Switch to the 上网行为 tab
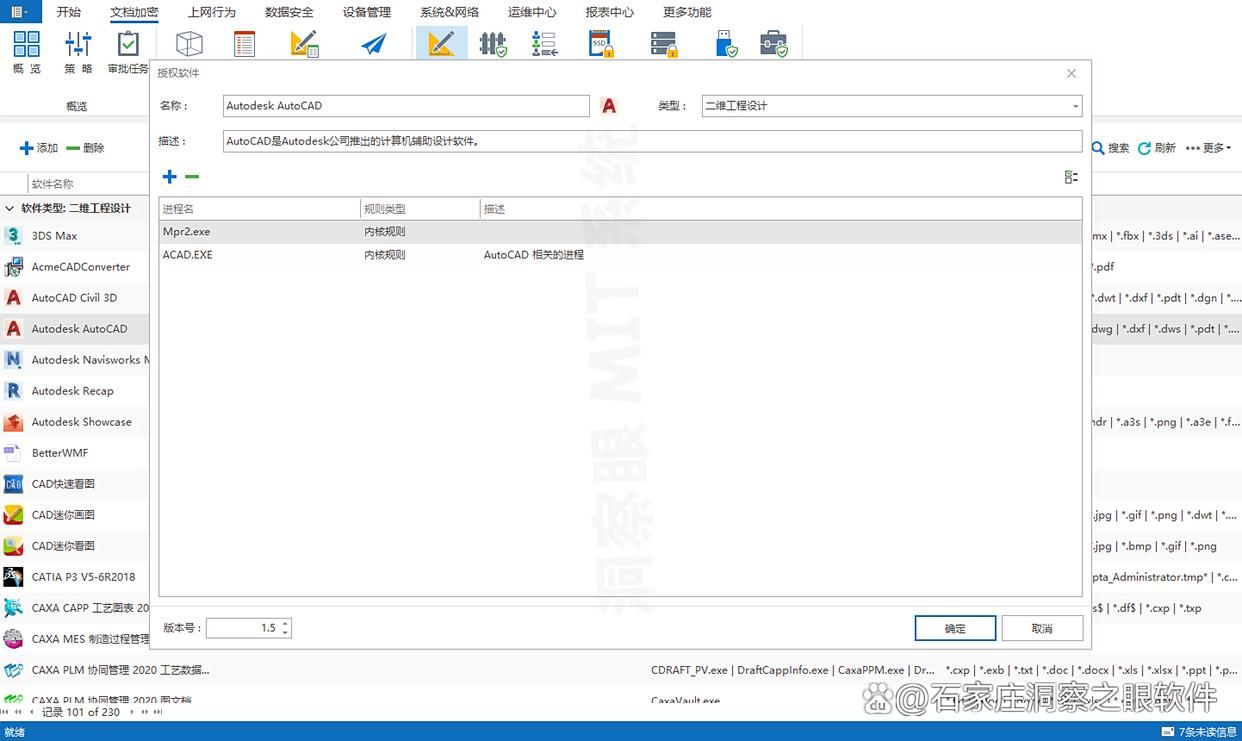The width and height of the screenshot is (1242, 741). (212, 12)
